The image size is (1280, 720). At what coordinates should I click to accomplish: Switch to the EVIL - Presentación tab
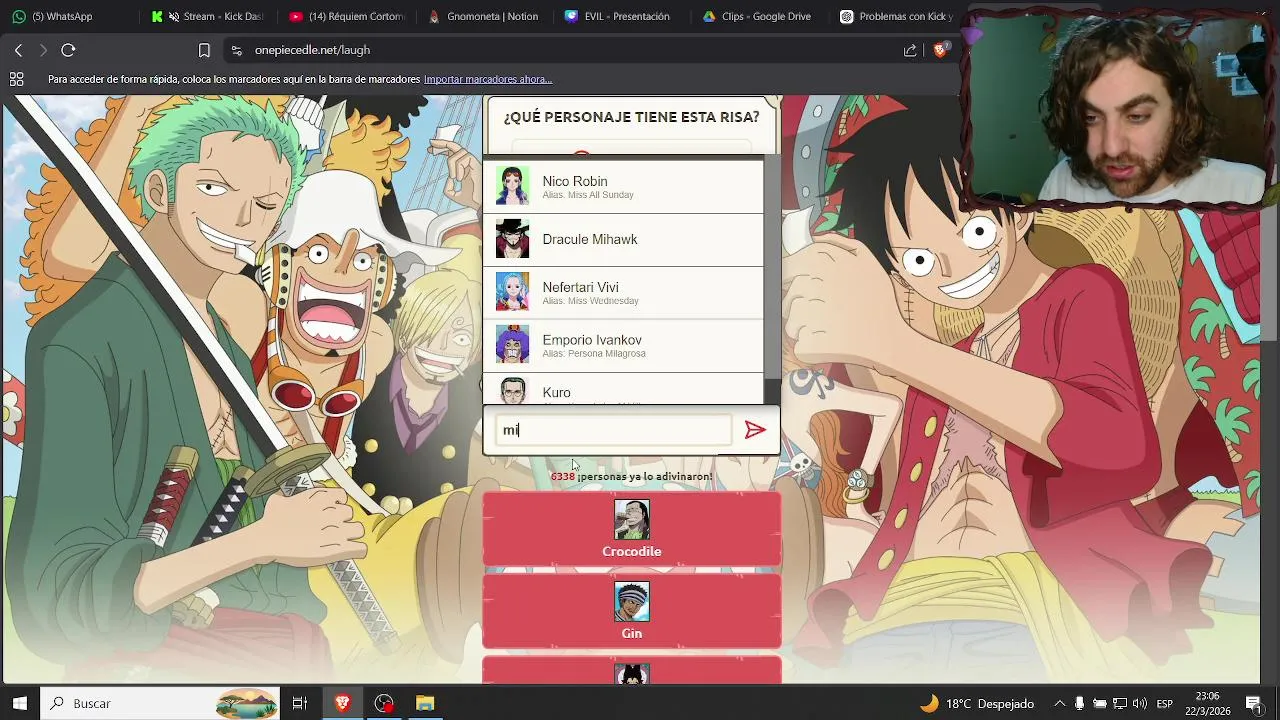click(620, 16)
